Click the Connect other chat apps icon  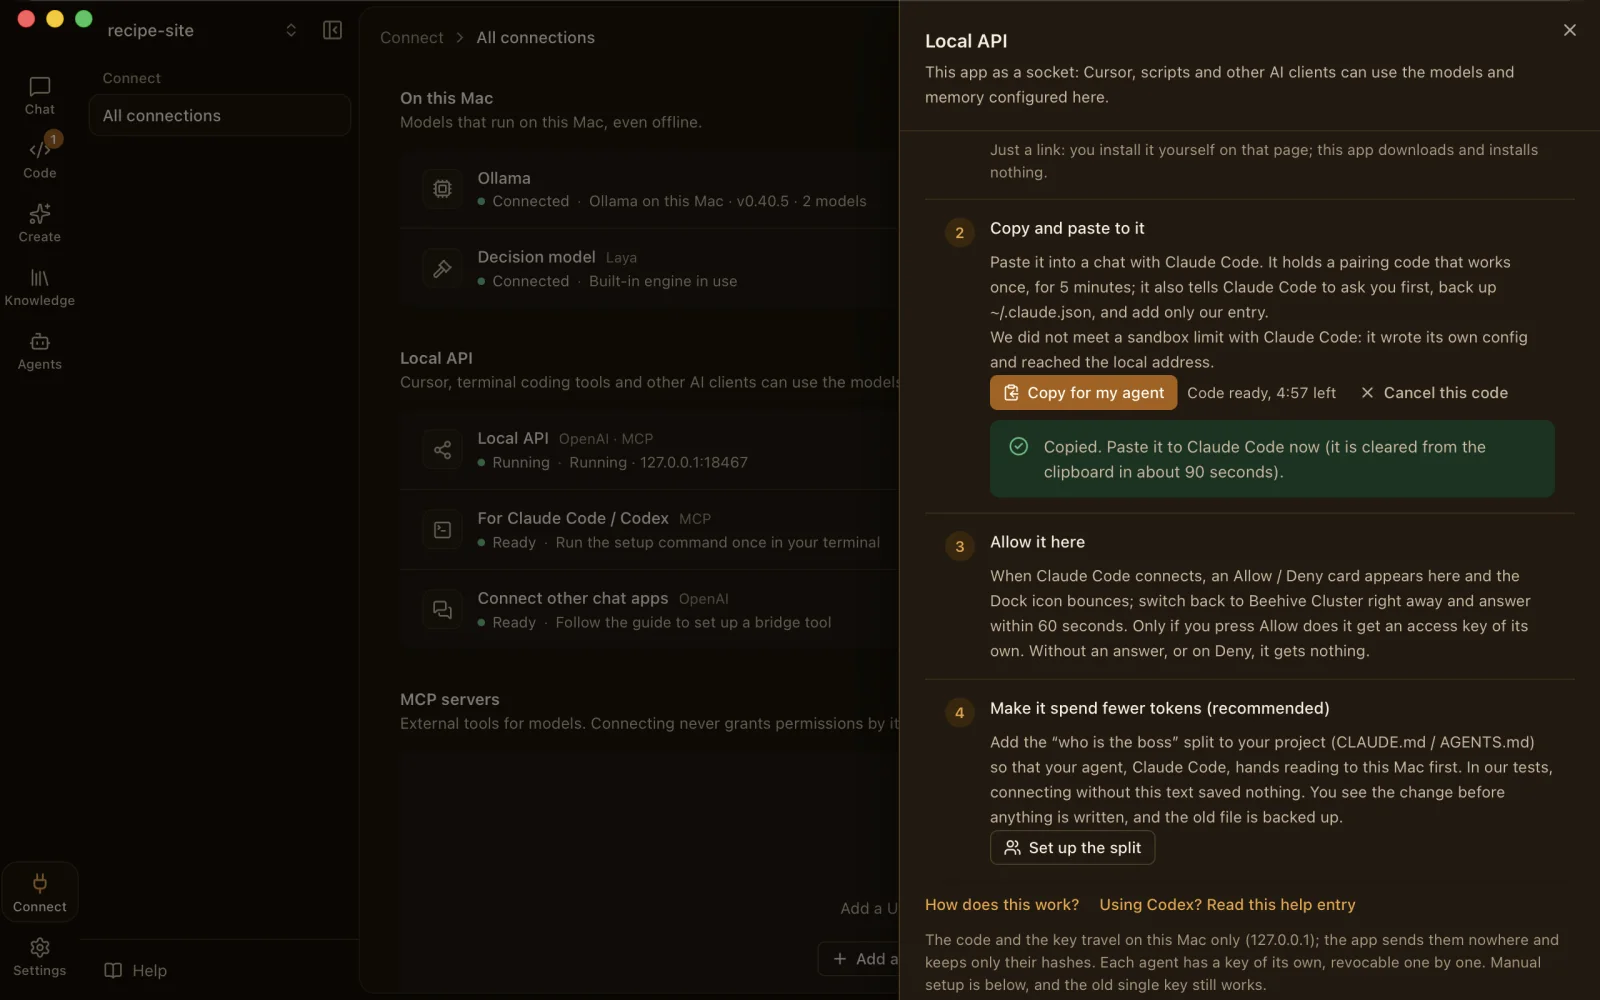tap(442, 610)
